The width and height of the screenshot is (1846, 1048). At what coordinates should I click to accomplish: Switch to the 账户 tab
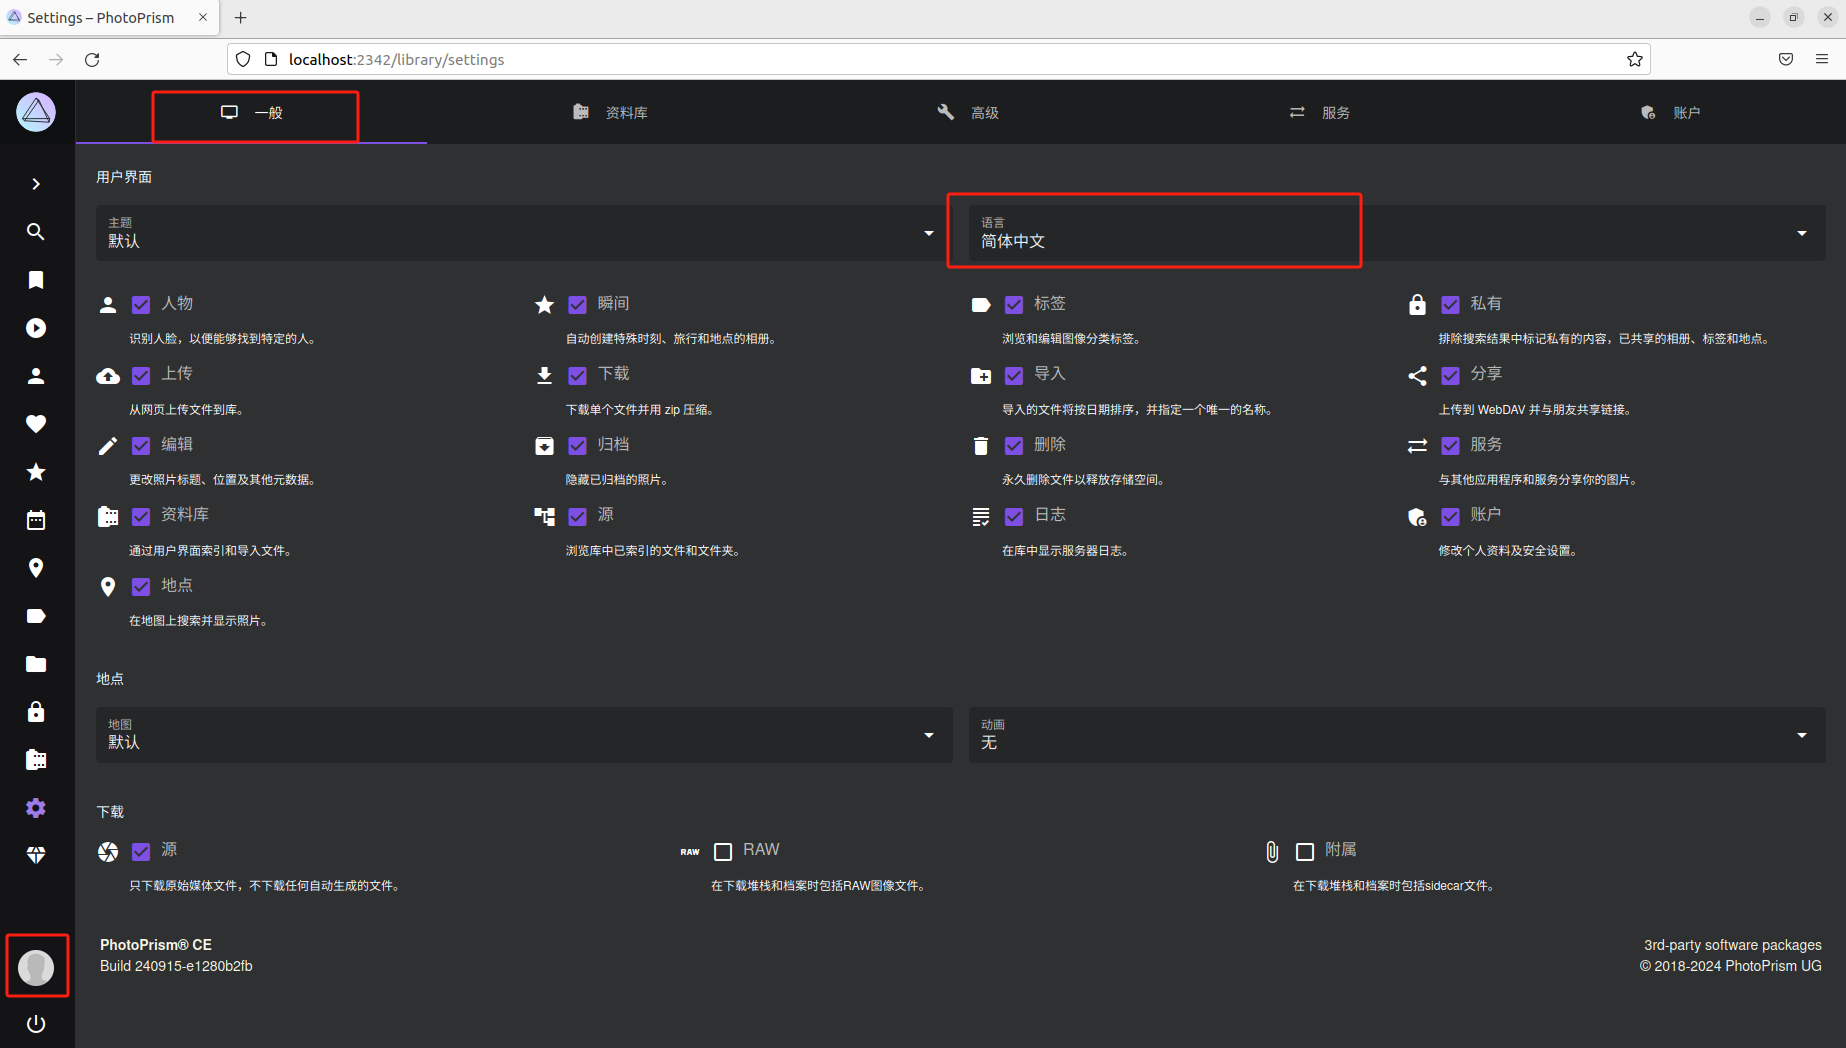(1671, 113)
